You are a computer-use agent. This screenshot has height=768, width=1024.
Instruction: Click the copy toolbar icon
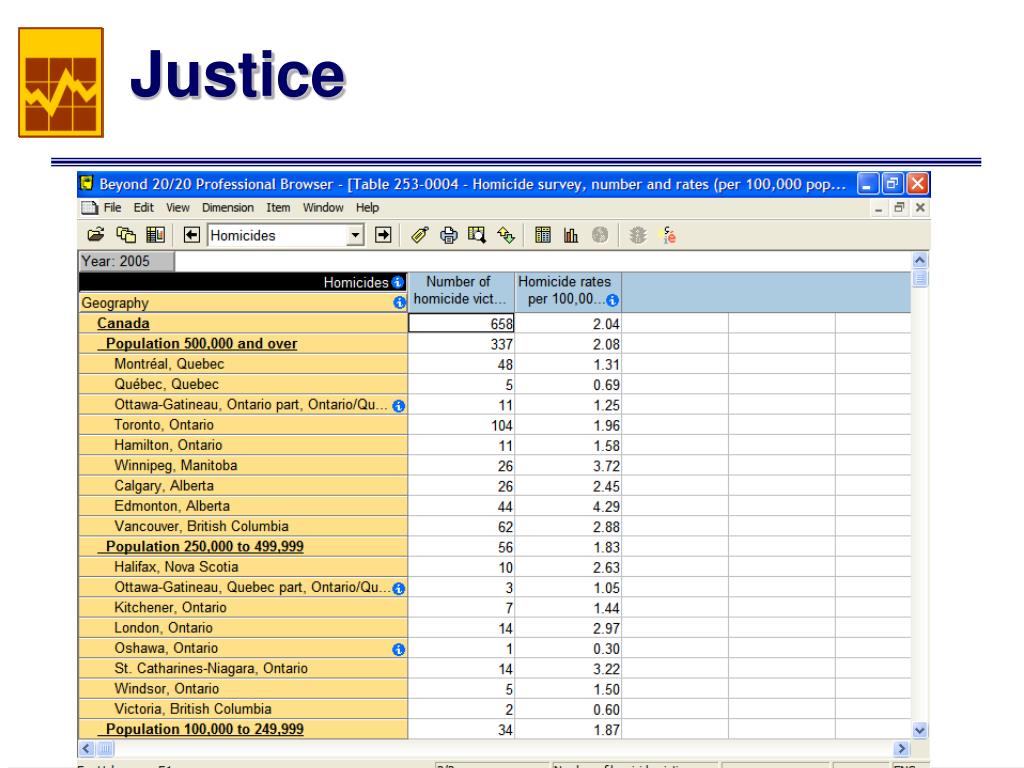tap(126, 235)
